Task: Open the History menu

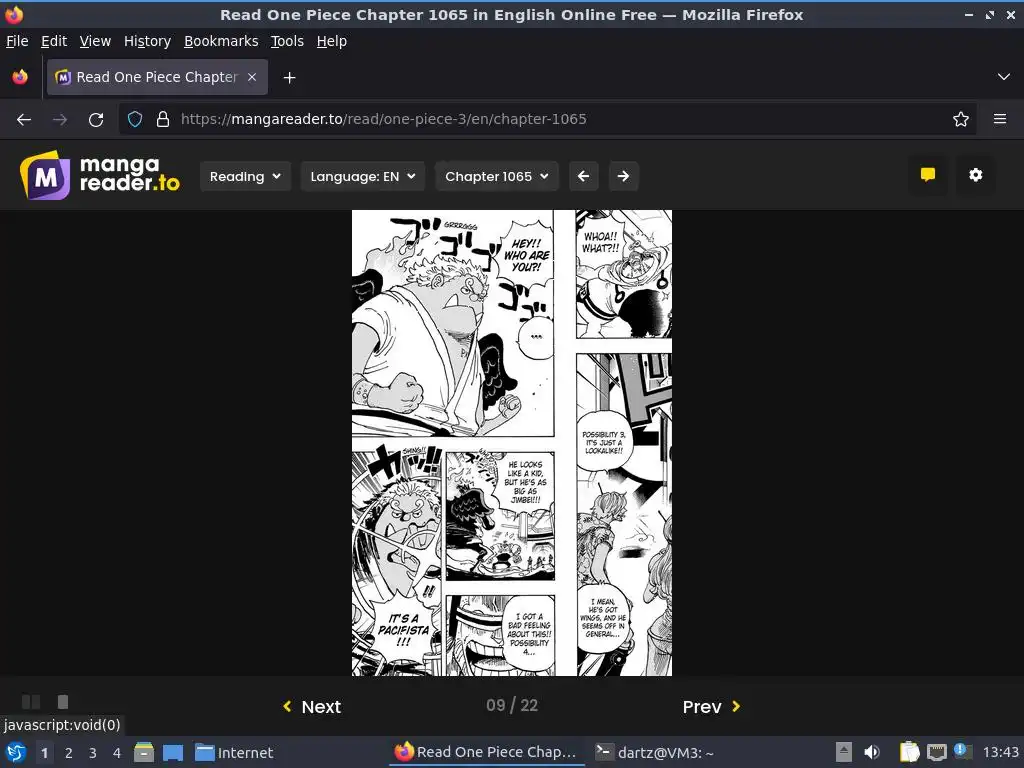Action: point(148,41)
